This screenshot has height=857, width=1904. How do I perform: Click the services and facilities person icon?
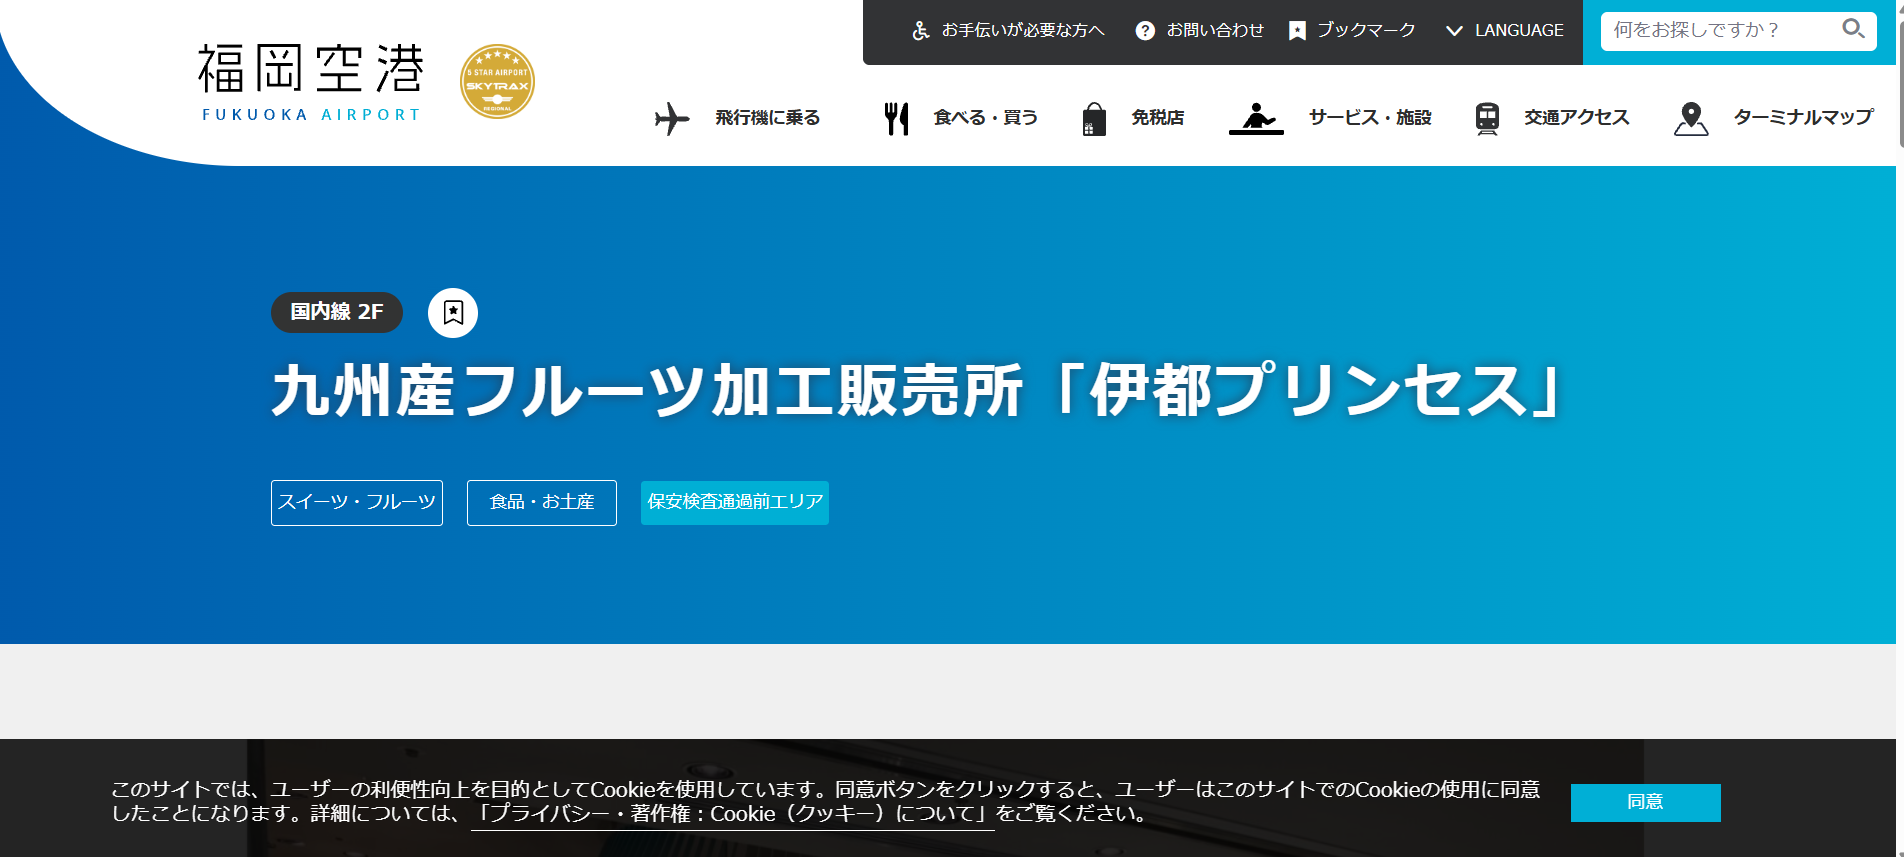point(1256,118)
